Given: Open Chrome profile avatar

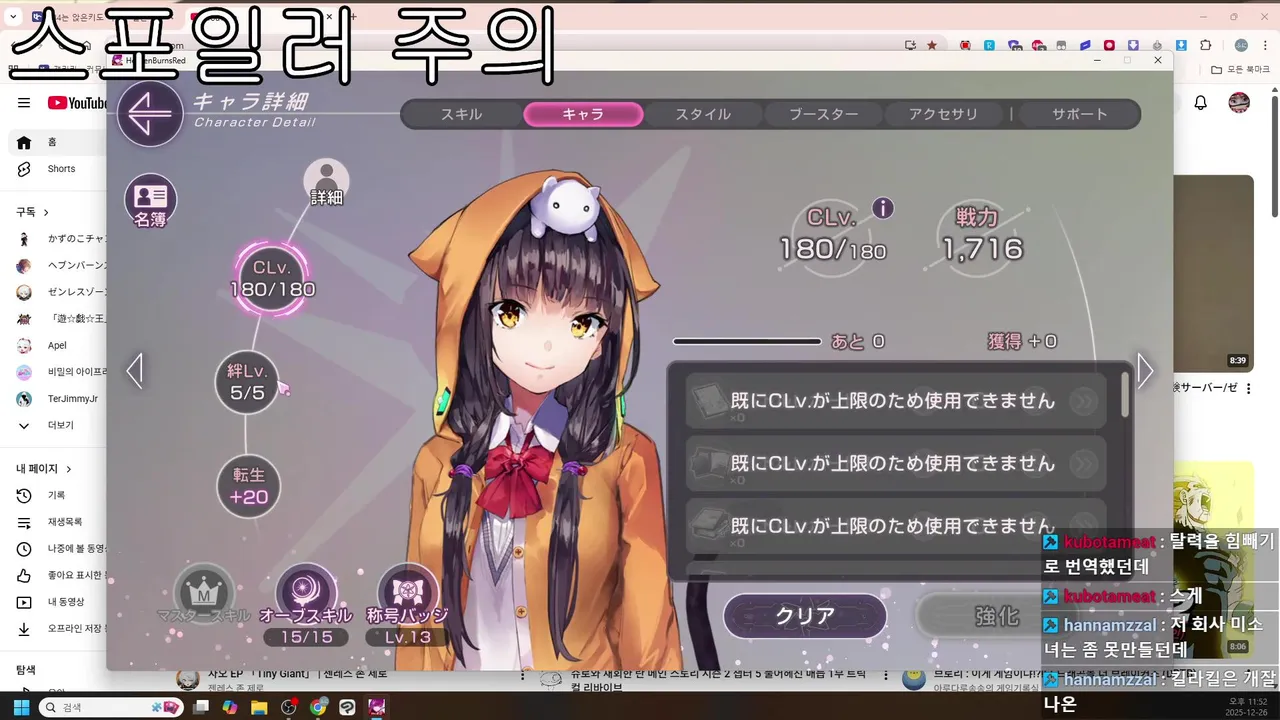Looking at the screenshot, I should tap(1241, 45).
